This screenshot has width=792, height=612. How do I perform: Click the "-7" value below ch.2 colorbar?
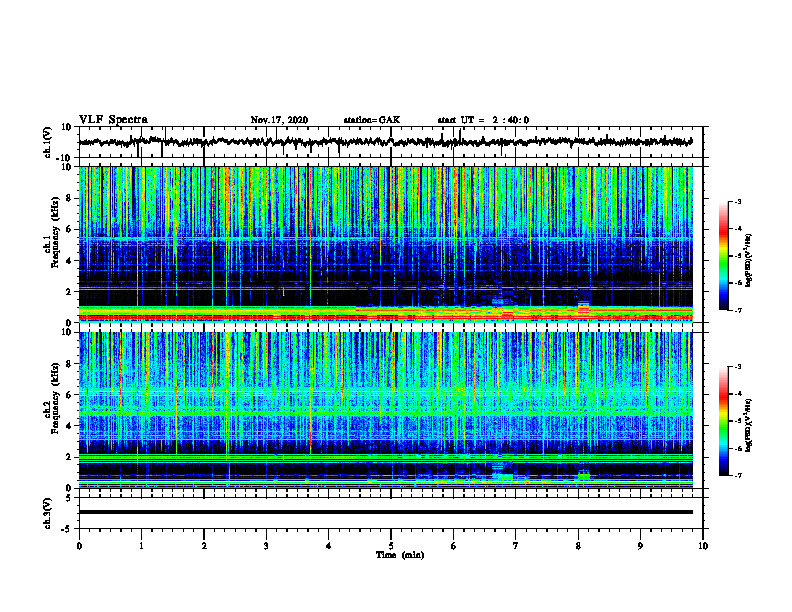pos(737,475)
